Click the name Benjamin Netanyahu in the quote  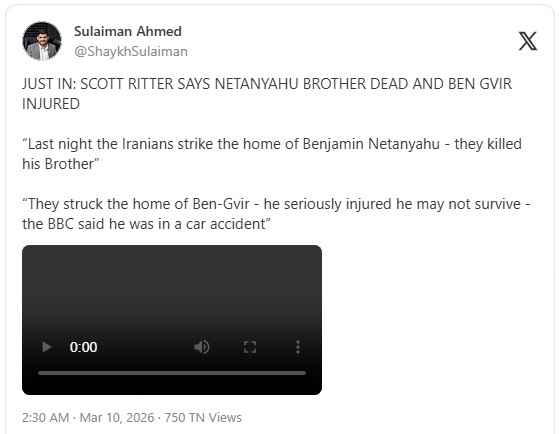[371, 144]
